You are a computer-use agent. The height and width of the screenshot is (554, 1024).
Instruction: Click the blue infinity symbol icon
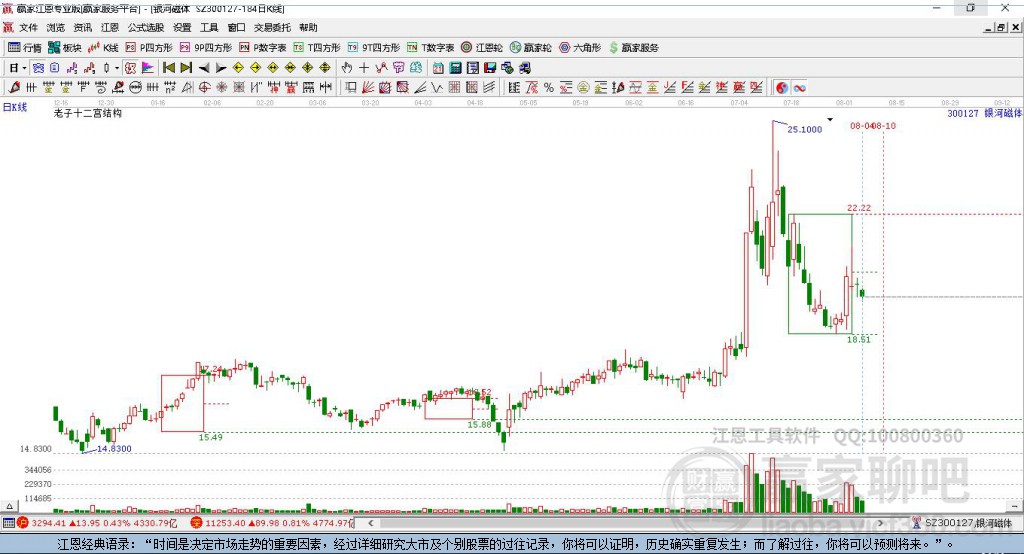tap(800, 88)
